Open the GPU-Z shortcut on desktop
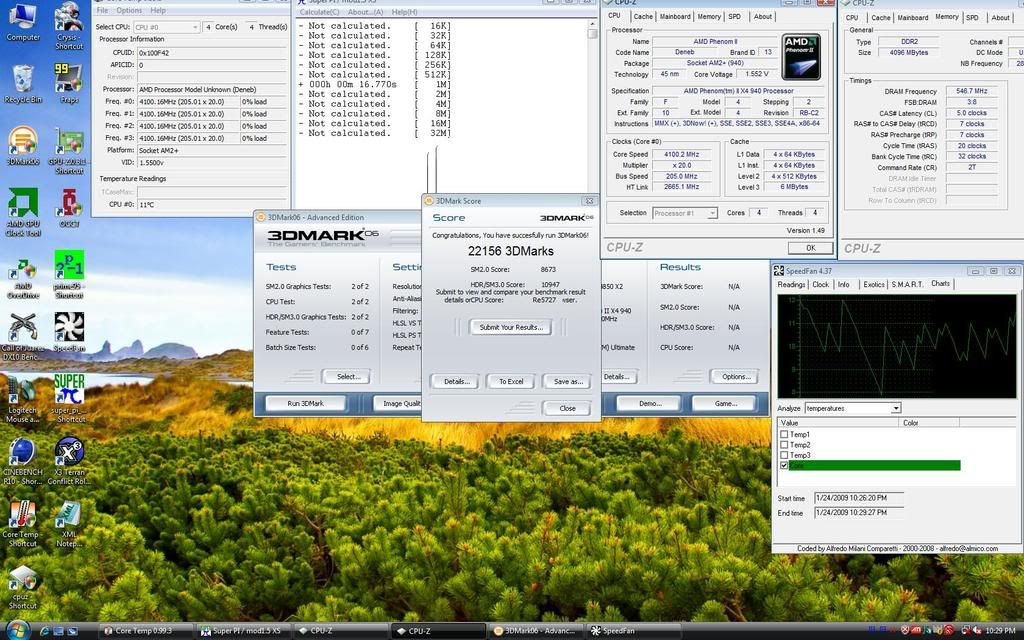 [x=69, y=151]
